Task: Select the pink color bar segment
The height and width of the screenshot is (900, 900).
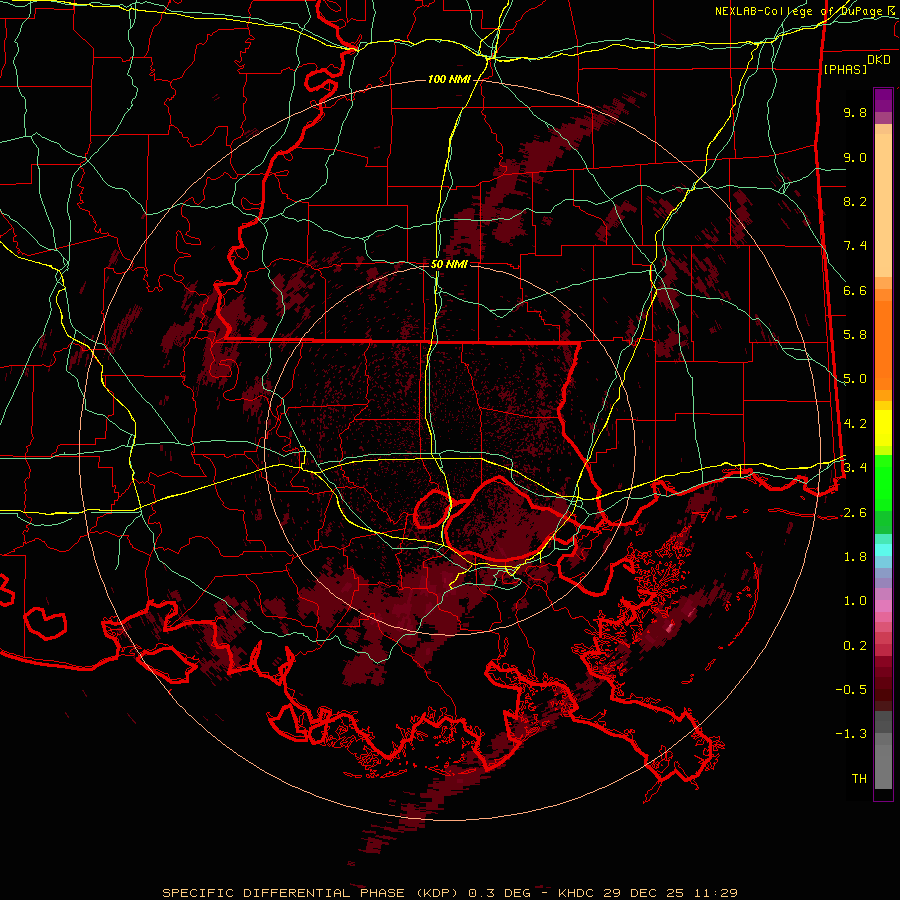Action: click(x=883, y=606)
